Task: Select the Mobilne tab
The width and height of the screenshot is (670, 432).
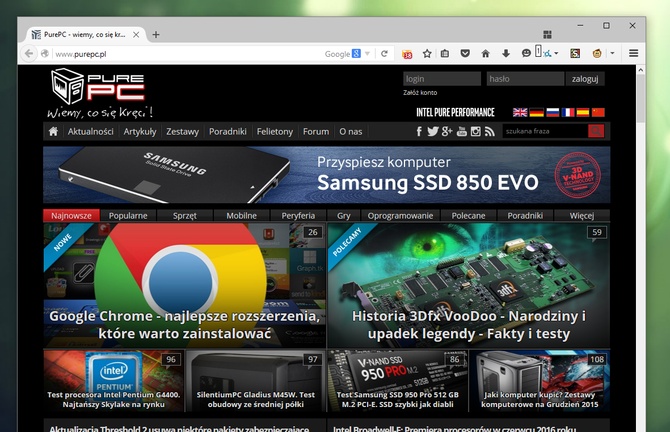Action: click(241, 215)
